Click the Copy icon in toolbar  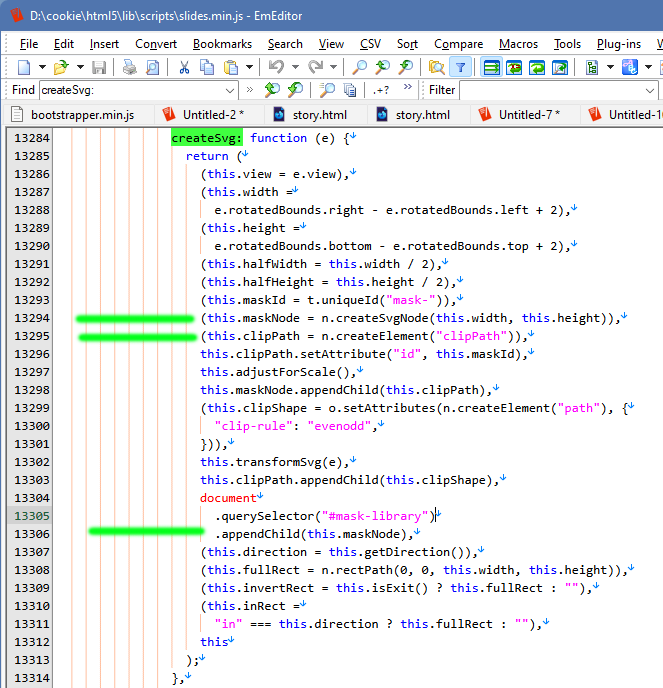(x=207, y=67)
